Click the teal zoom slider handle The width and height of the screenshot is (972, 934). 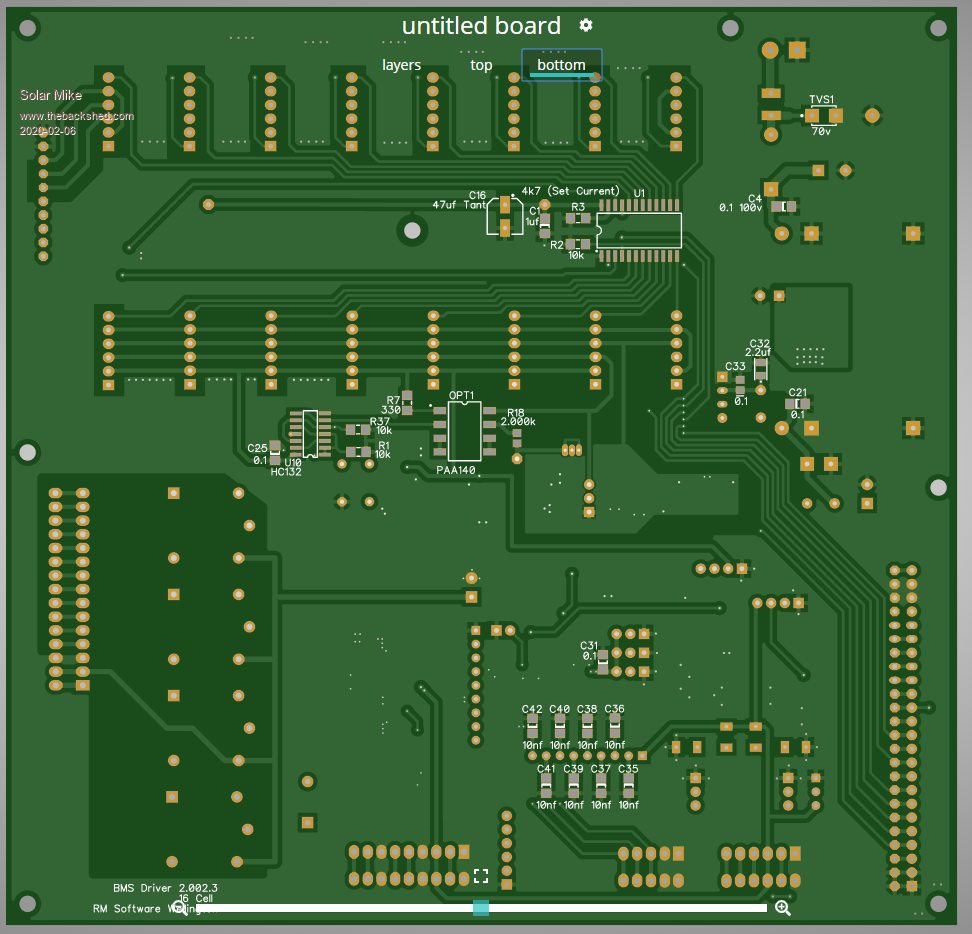pyautogui.click(x=481, y=907)
